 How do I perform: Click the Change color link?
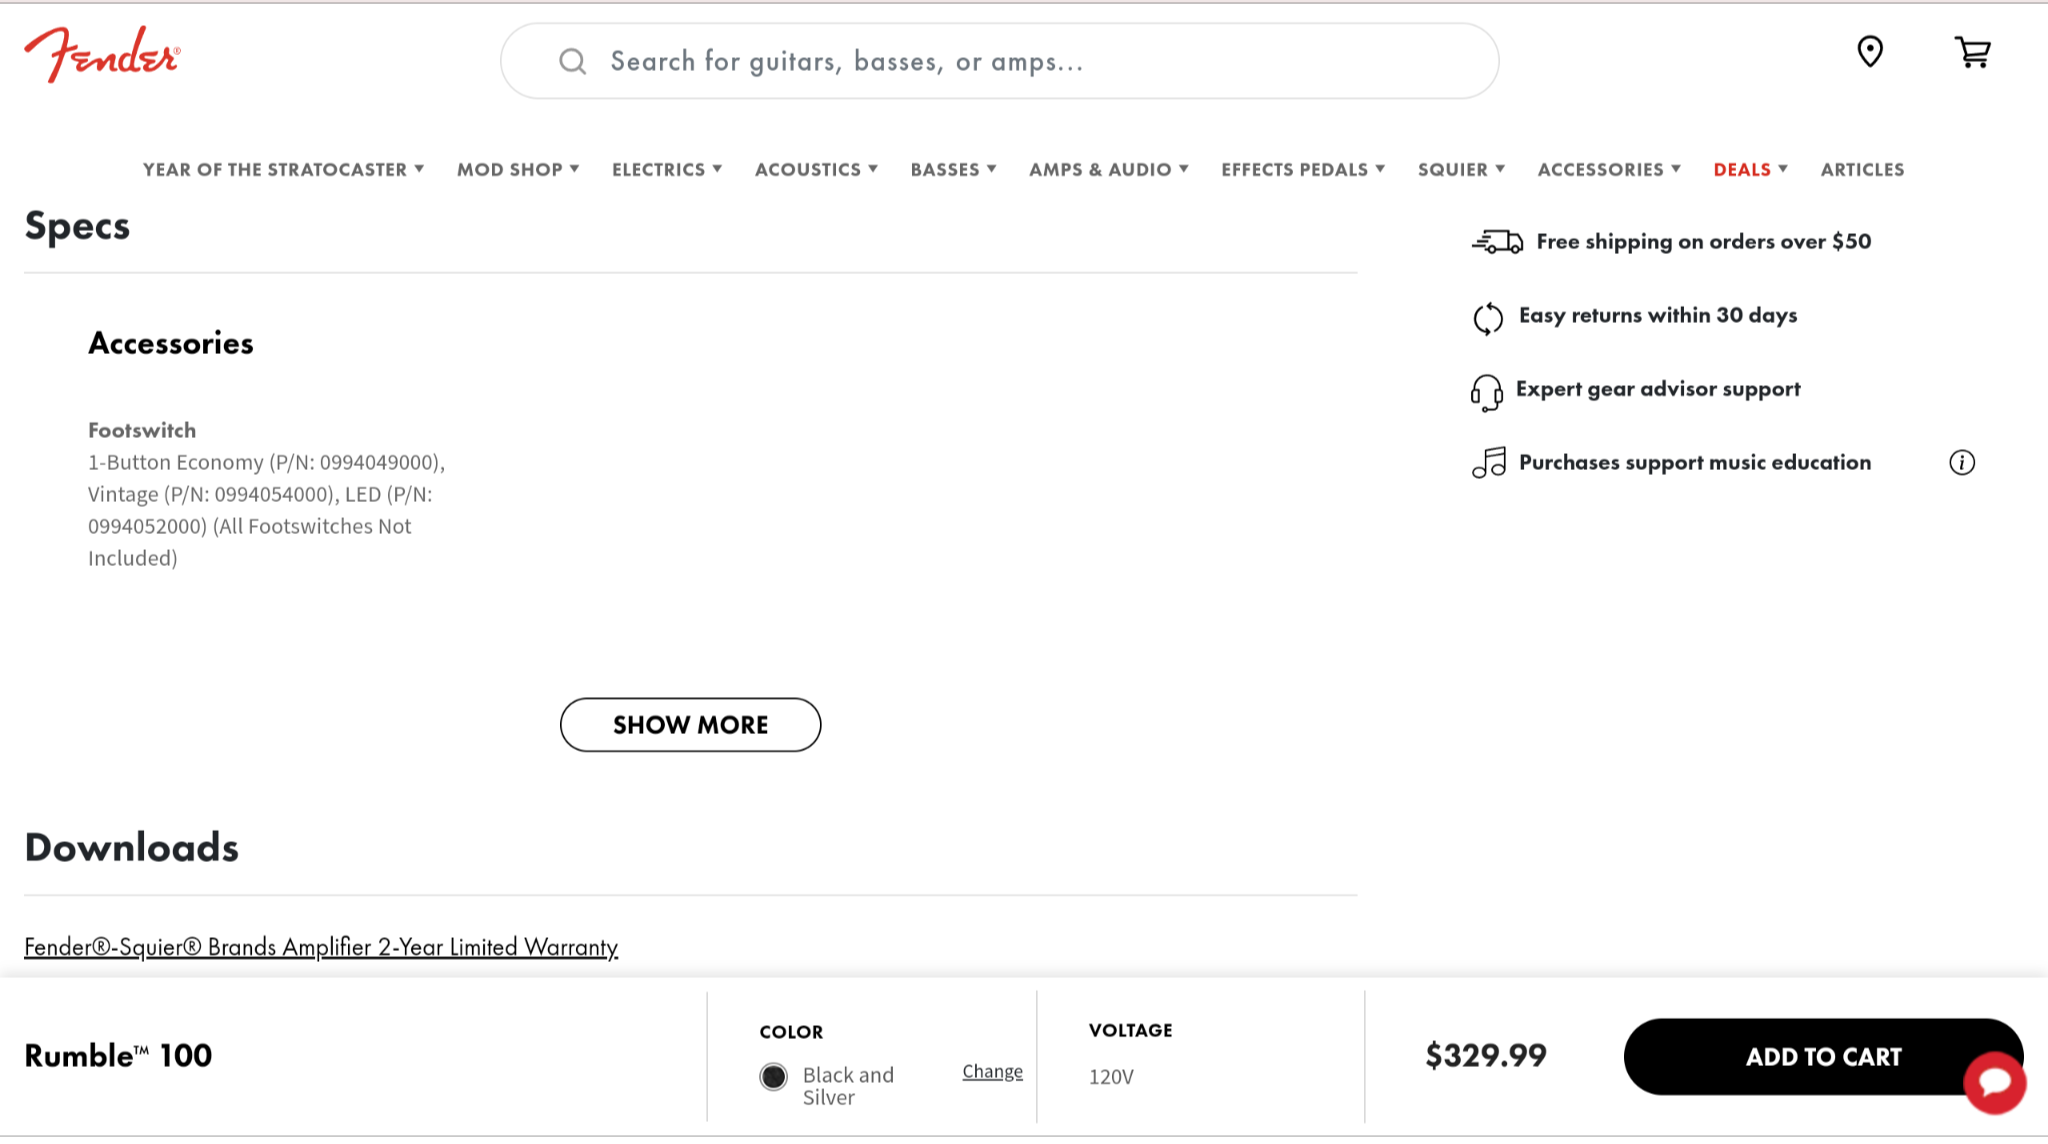(992, 1072)
